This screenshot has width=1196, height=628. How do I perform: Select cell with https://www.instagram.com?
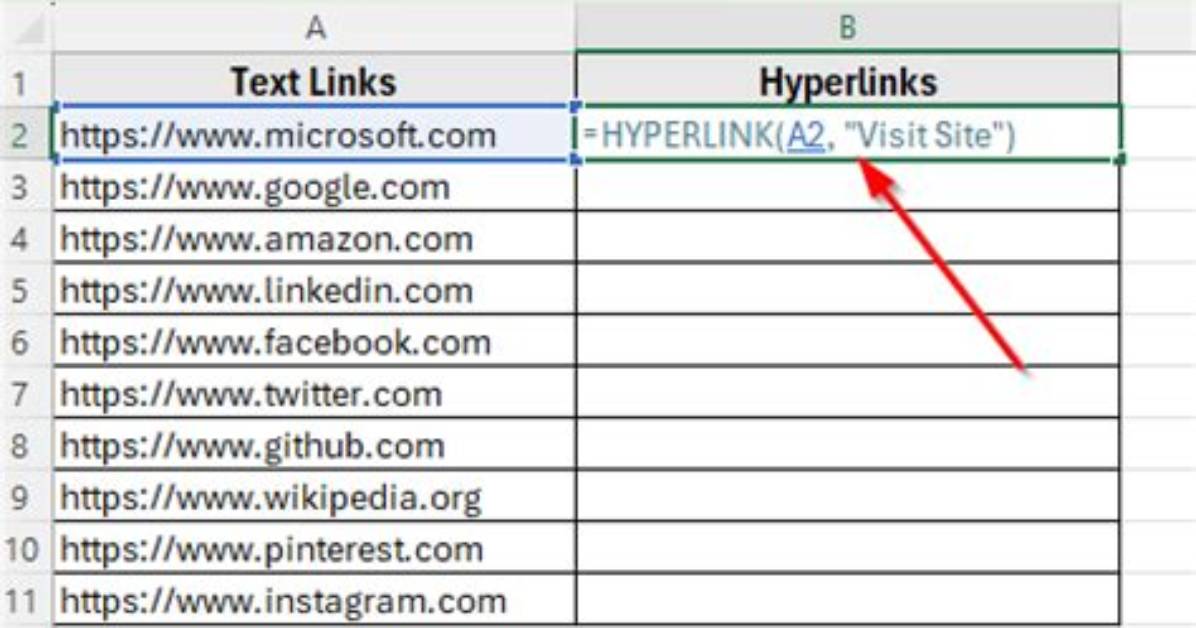[x=314, y=601]
